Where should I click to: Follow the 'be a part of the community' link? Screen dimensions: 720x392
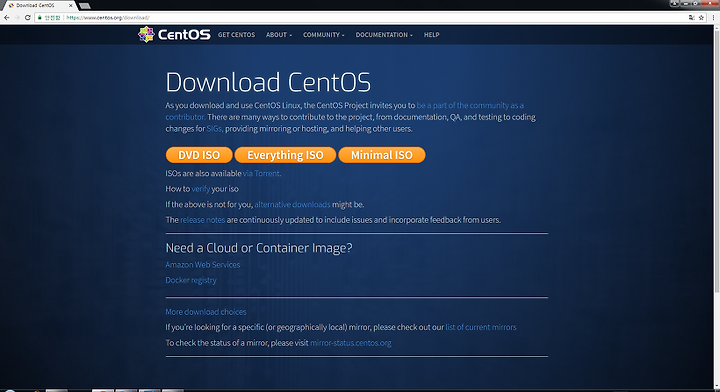(470, 105)
